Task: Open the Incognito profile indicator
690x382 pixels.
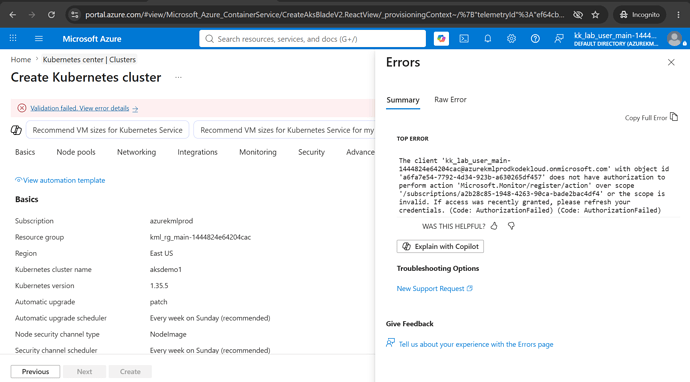Action: pyautogui.click(x=639, y=15)
